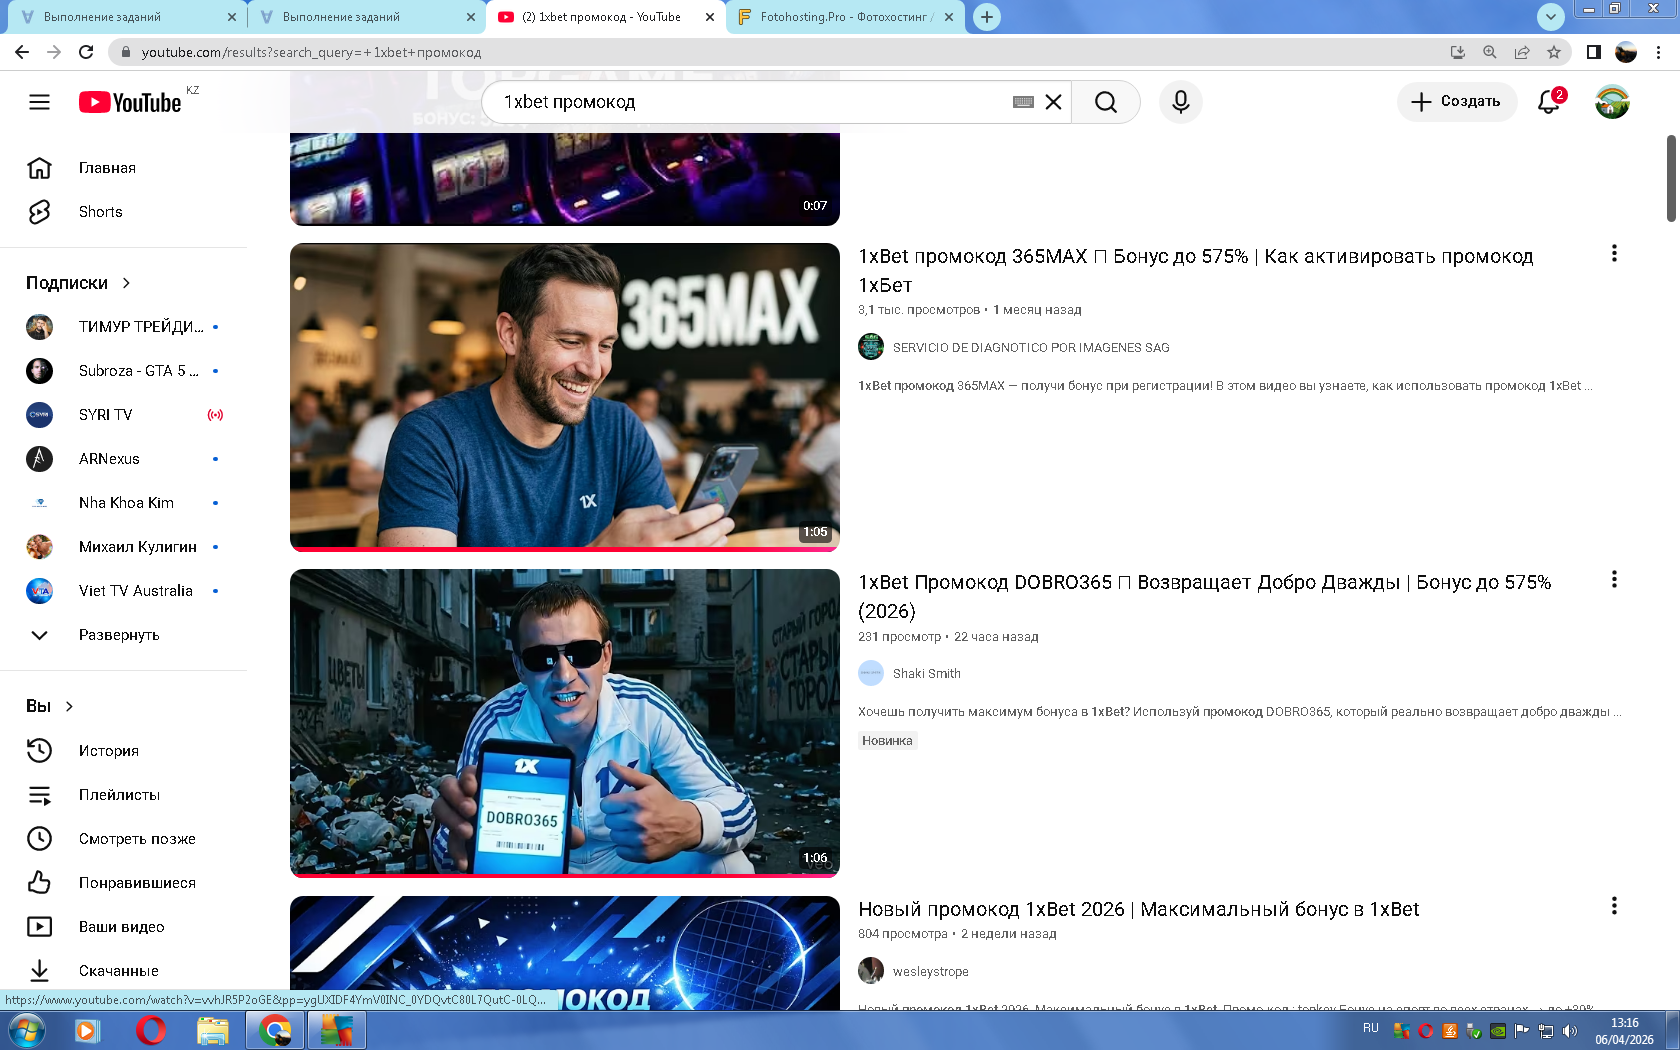Open Viet TV Australia channel
This screenshot has width=1680, height=1050.
[x=123, y=591]
